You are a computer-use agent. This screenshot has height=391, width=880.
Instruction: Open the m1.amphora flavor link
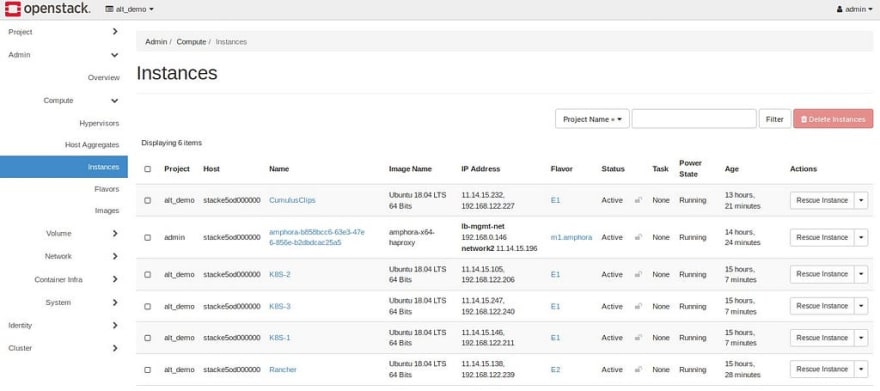571,237
